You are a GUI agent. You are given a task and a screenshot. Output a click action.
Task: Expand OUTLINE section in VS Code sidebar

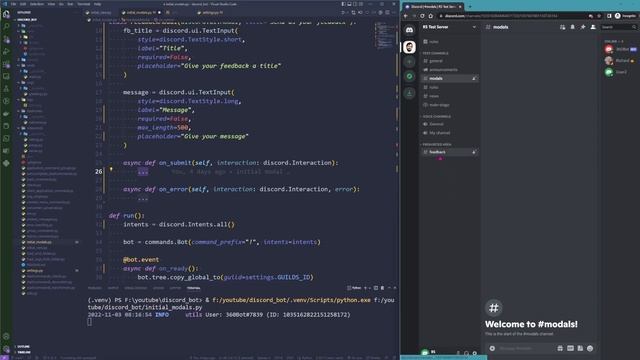click(x=23, y=347)
